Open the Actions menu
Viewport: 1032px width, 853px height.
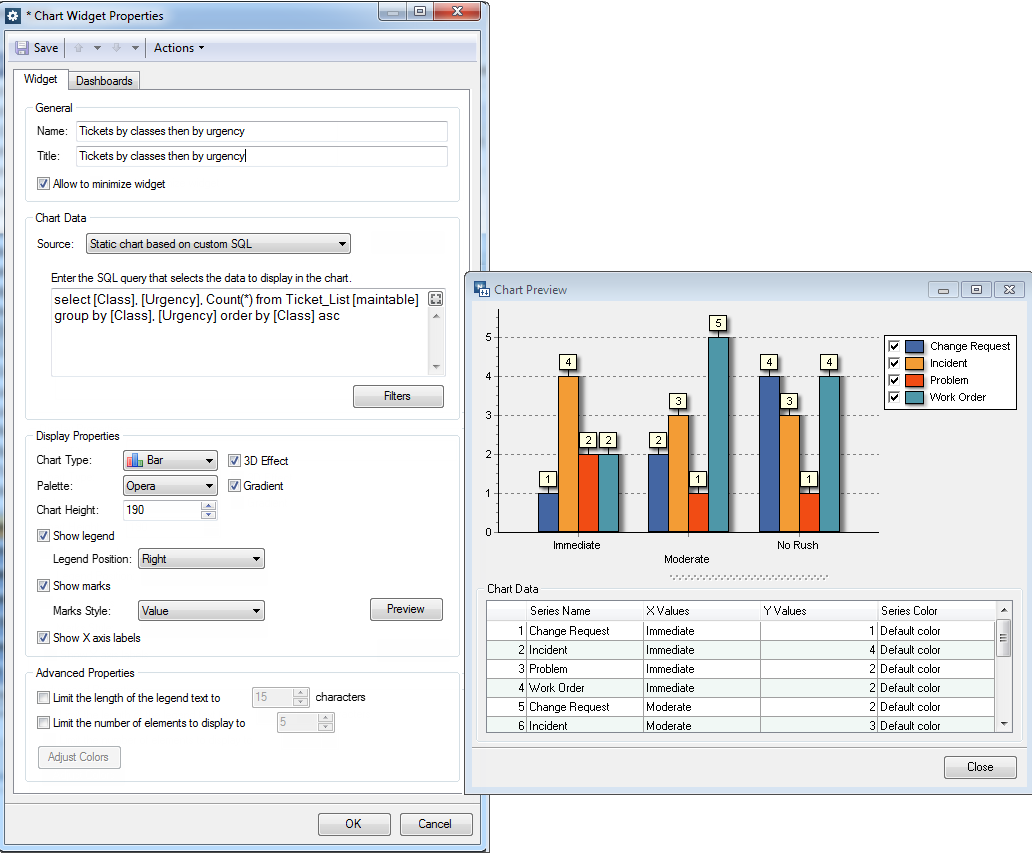179,48
